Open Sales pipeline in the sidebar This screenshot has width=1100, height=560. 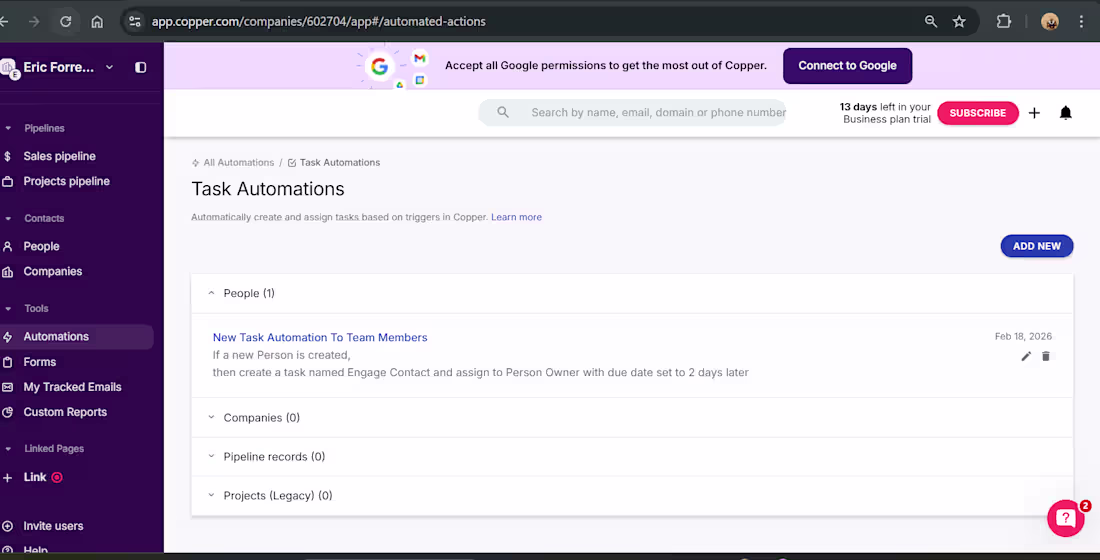pos(60,156)
